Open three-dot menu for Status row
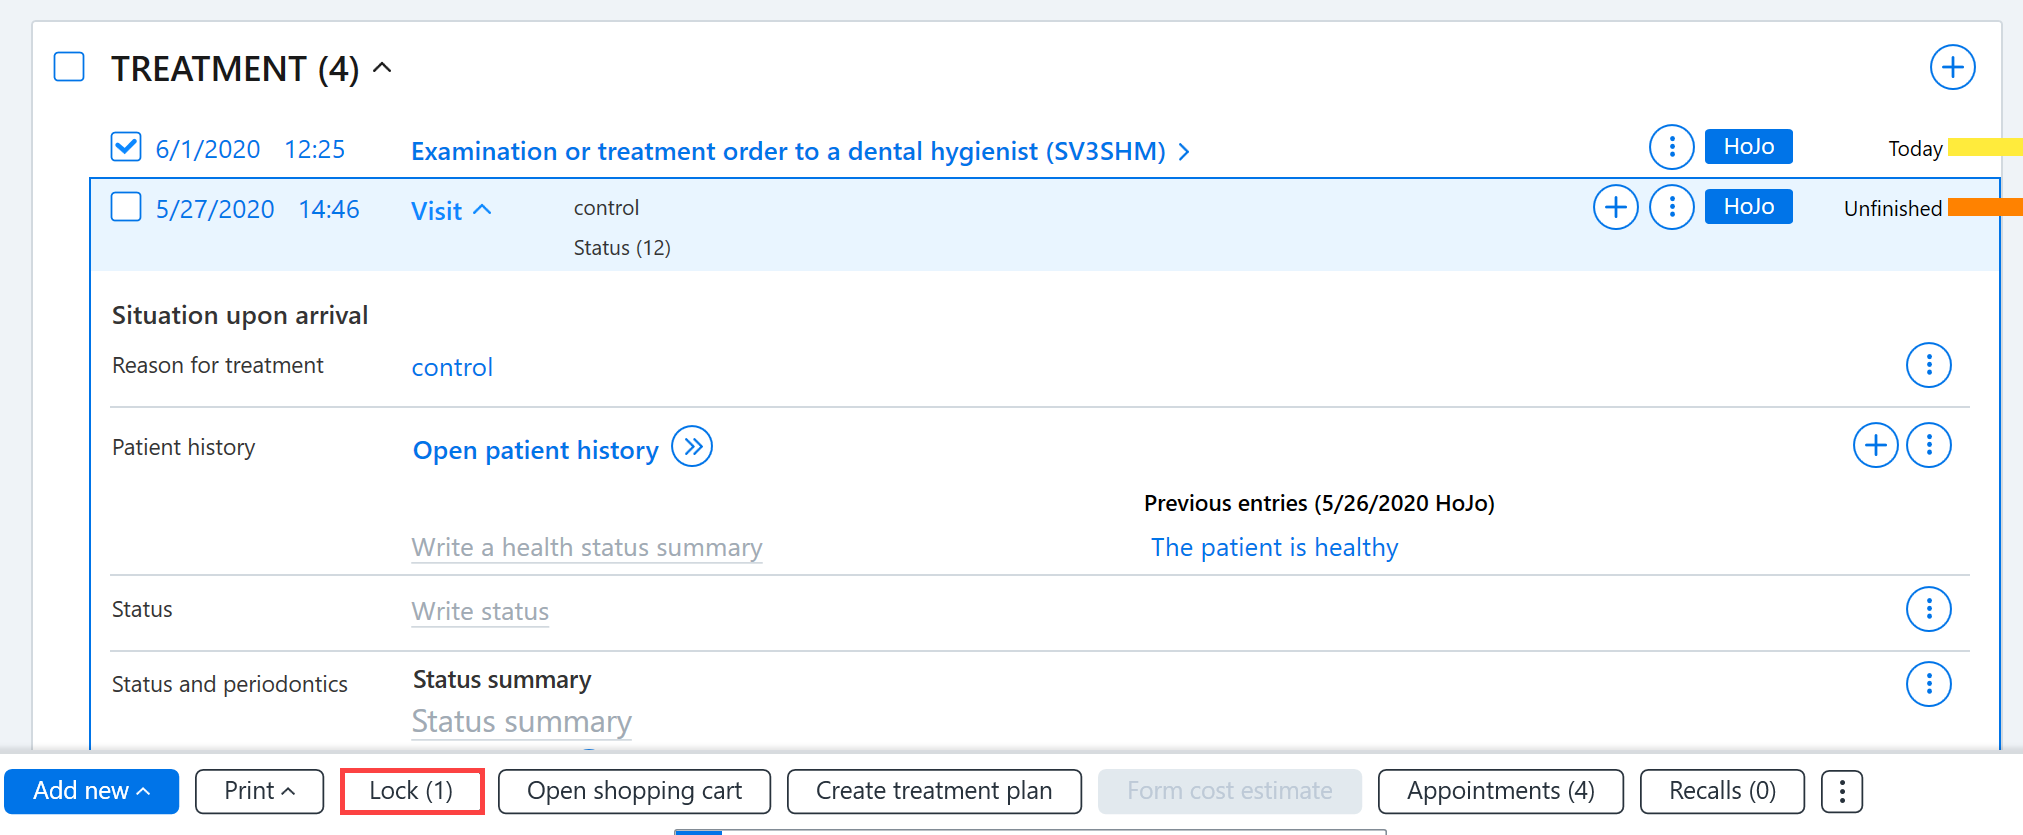 (x=1928, y=609)
